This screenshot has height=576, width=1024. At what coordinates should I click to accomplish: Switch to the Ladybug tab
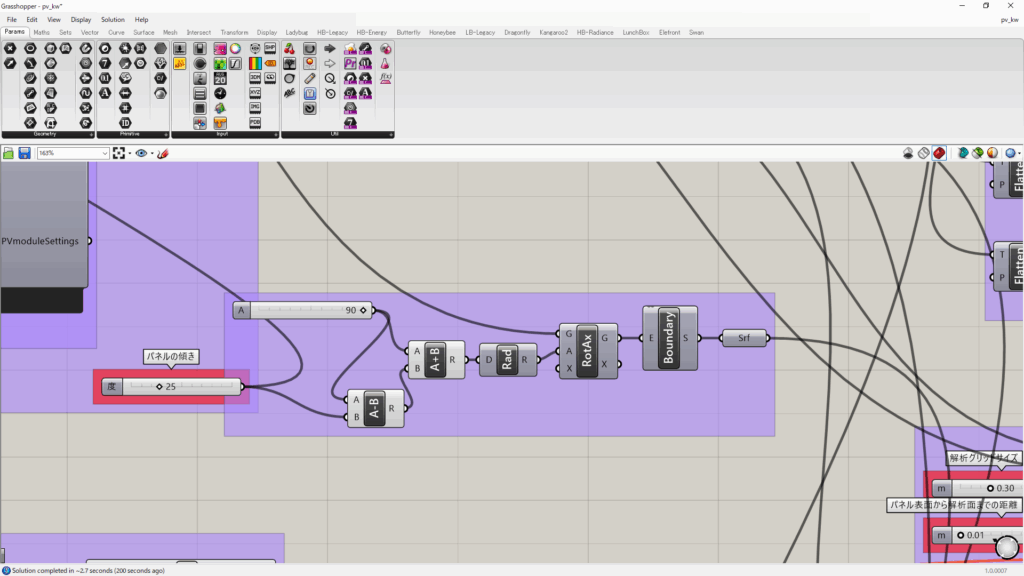[x=297, y=32]
